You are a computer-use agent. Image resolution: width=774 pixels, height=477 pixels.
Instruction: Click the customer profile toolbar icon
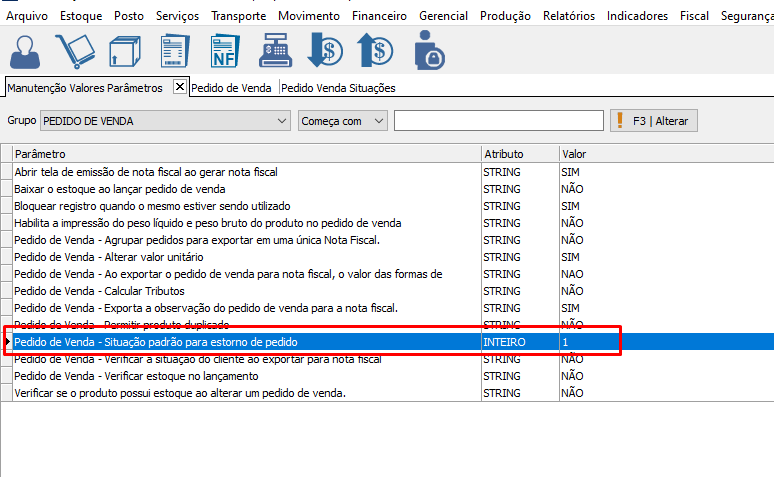[26, 50]
